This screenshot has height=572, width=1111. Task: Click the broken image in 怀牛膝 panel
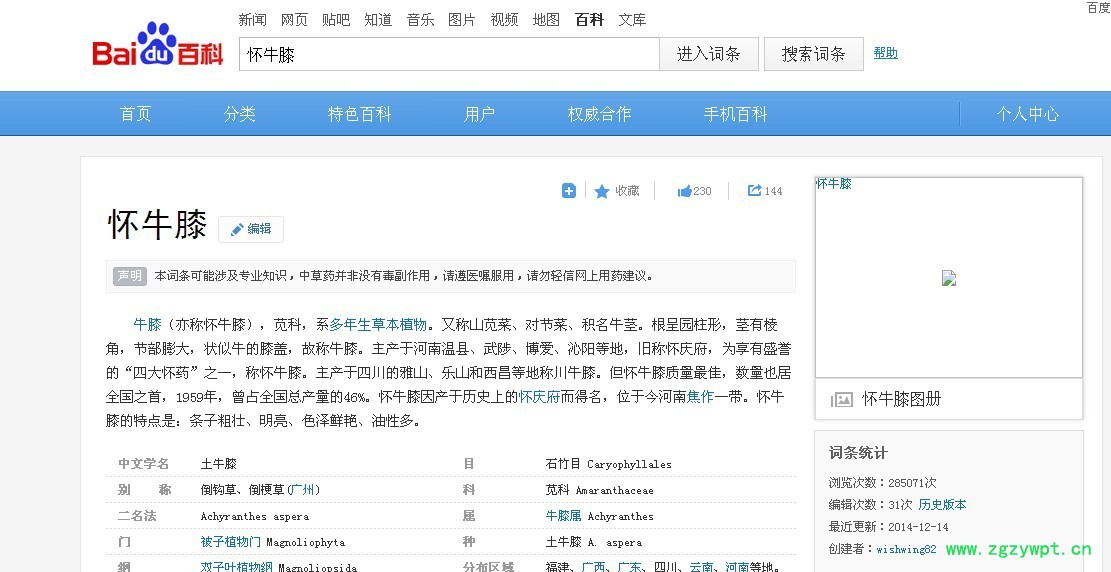point(949,278)
